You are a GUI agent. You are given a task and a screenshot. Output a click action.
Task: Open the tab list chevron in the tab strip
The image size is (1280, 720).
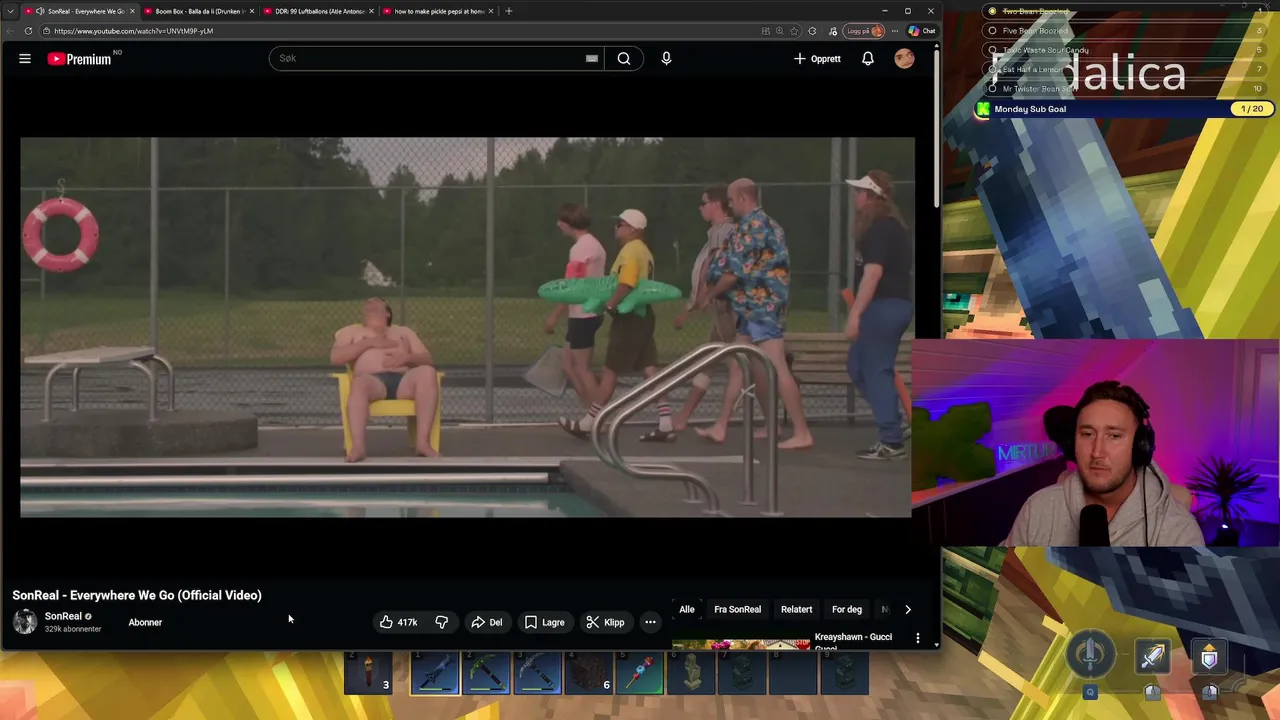10,11
